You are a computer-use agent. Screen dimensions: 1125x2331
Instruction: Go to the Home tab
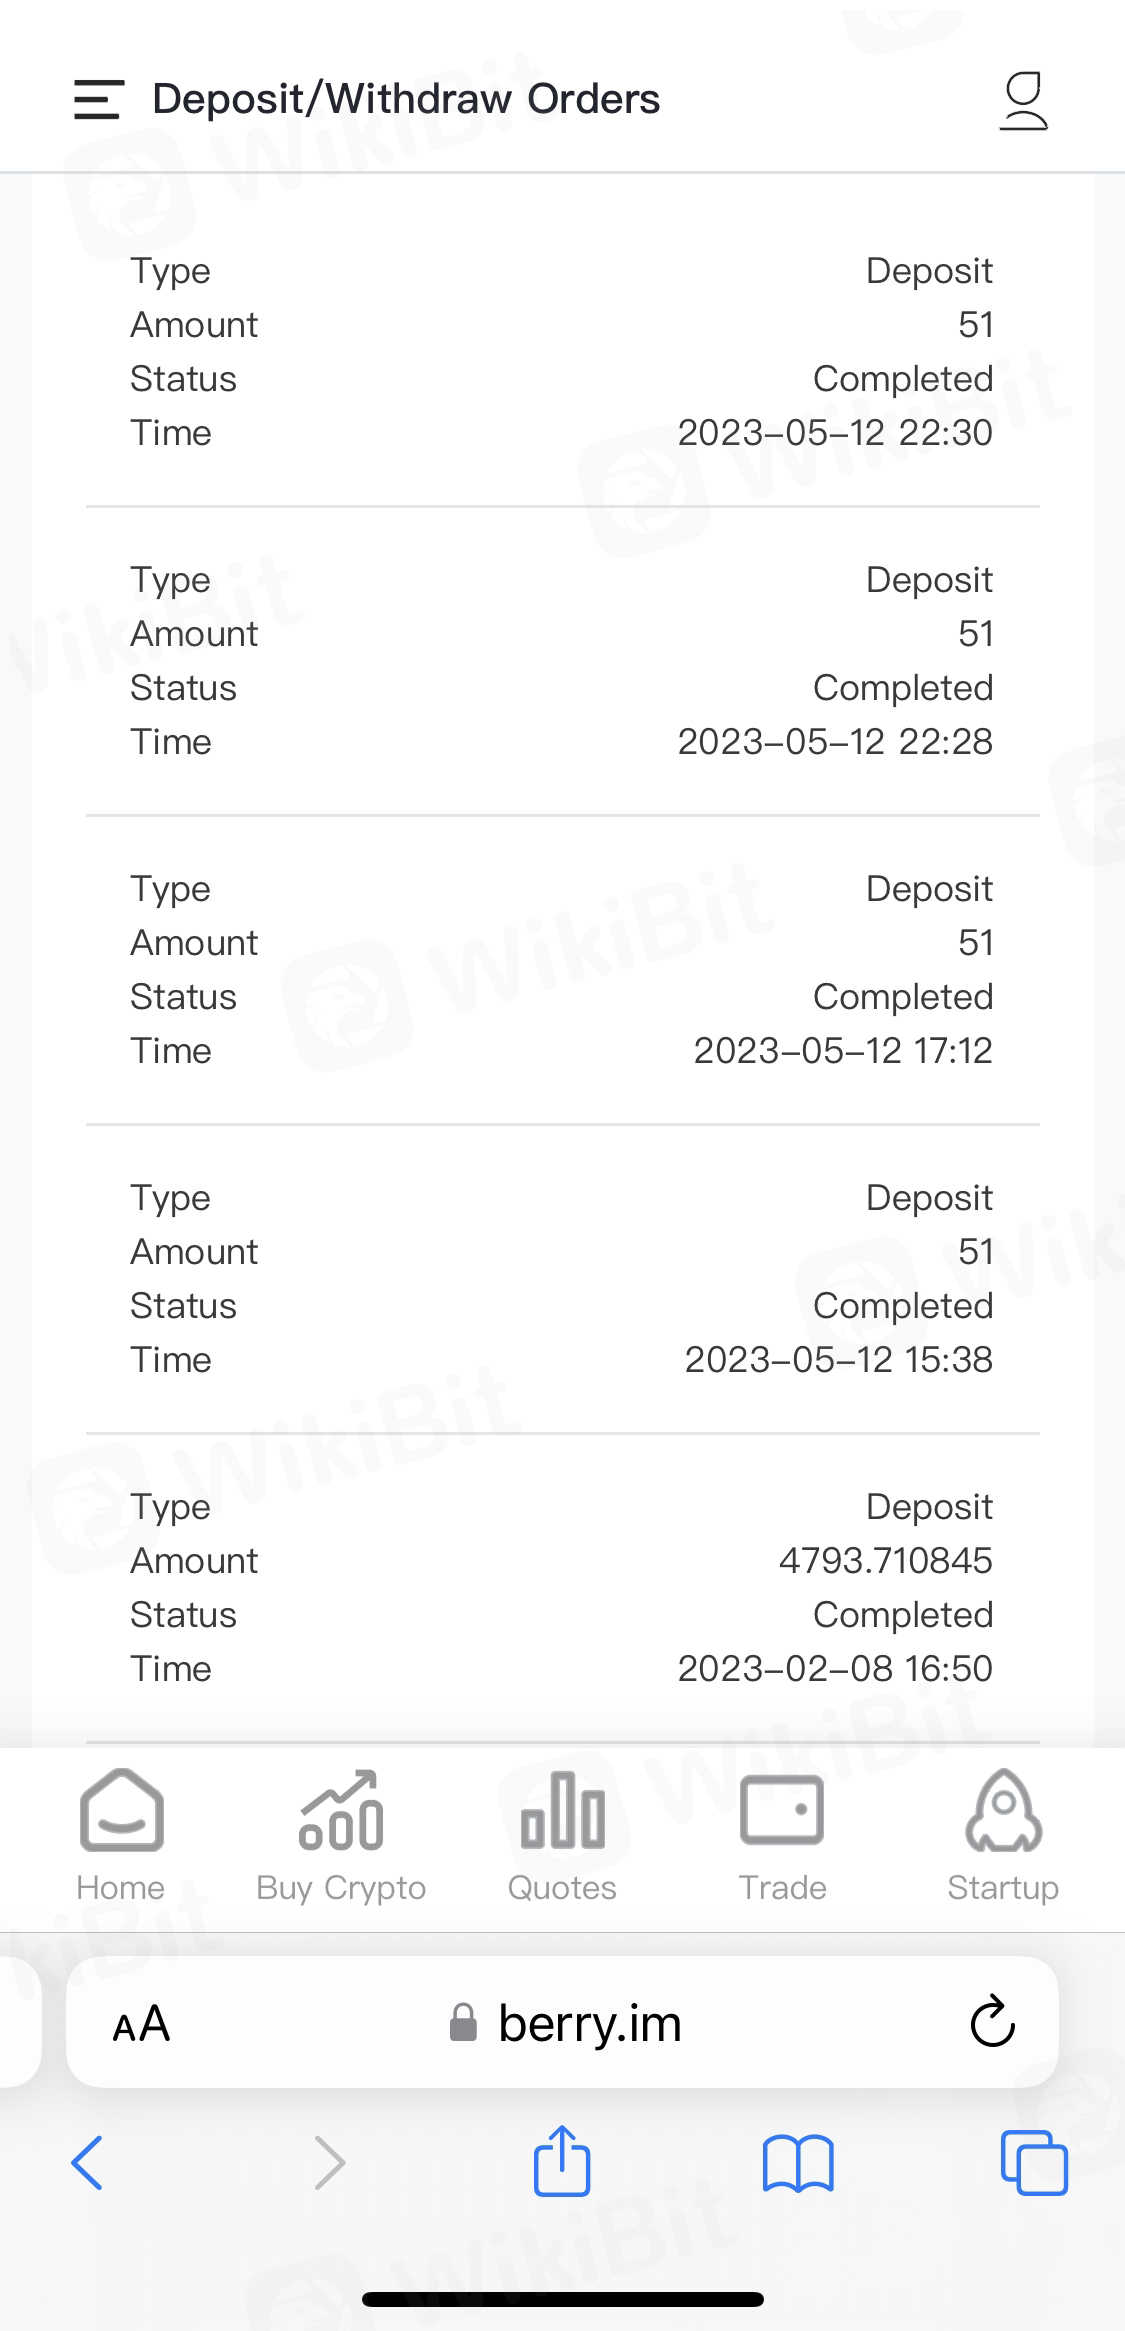click(121, 1836)
